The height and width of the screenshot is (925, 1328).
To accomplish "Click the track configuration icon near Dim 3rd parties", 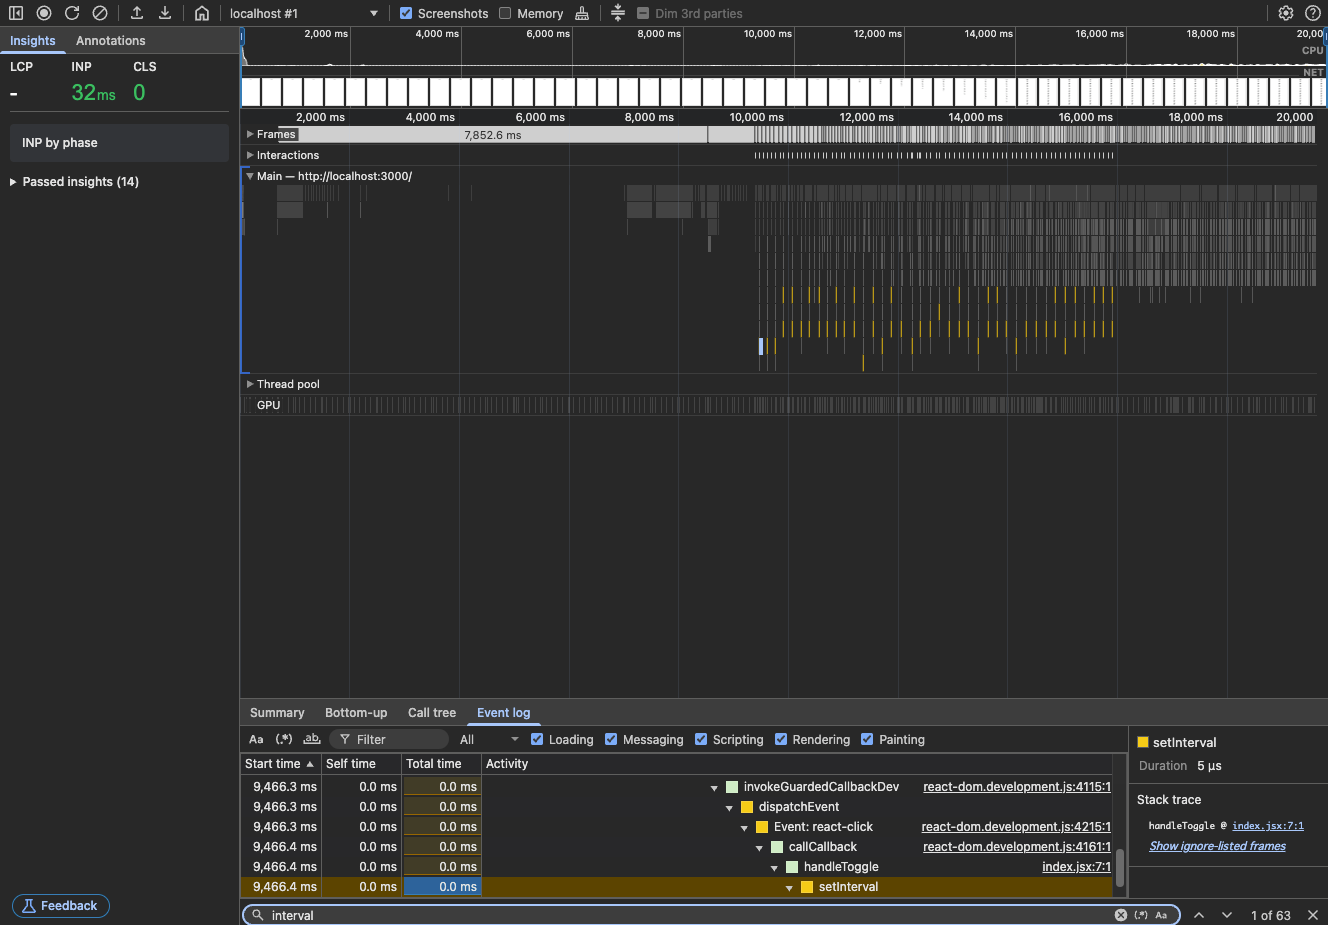I will [618, 13].
